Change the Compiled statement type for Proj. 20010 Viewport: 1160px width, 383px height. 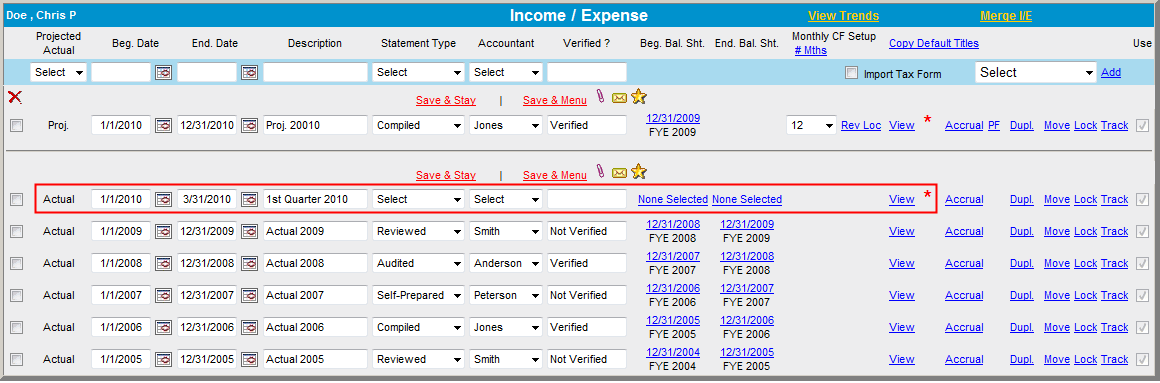(x=419, y=126)
